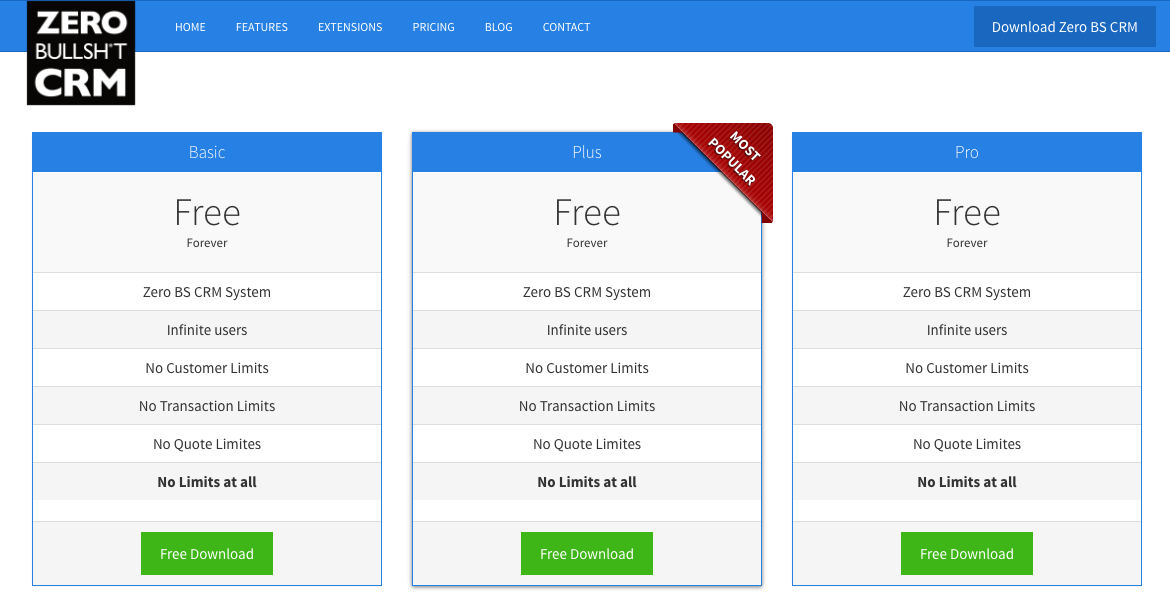
Task: Open the BLOG link in navigation
Action: [498, 27]
